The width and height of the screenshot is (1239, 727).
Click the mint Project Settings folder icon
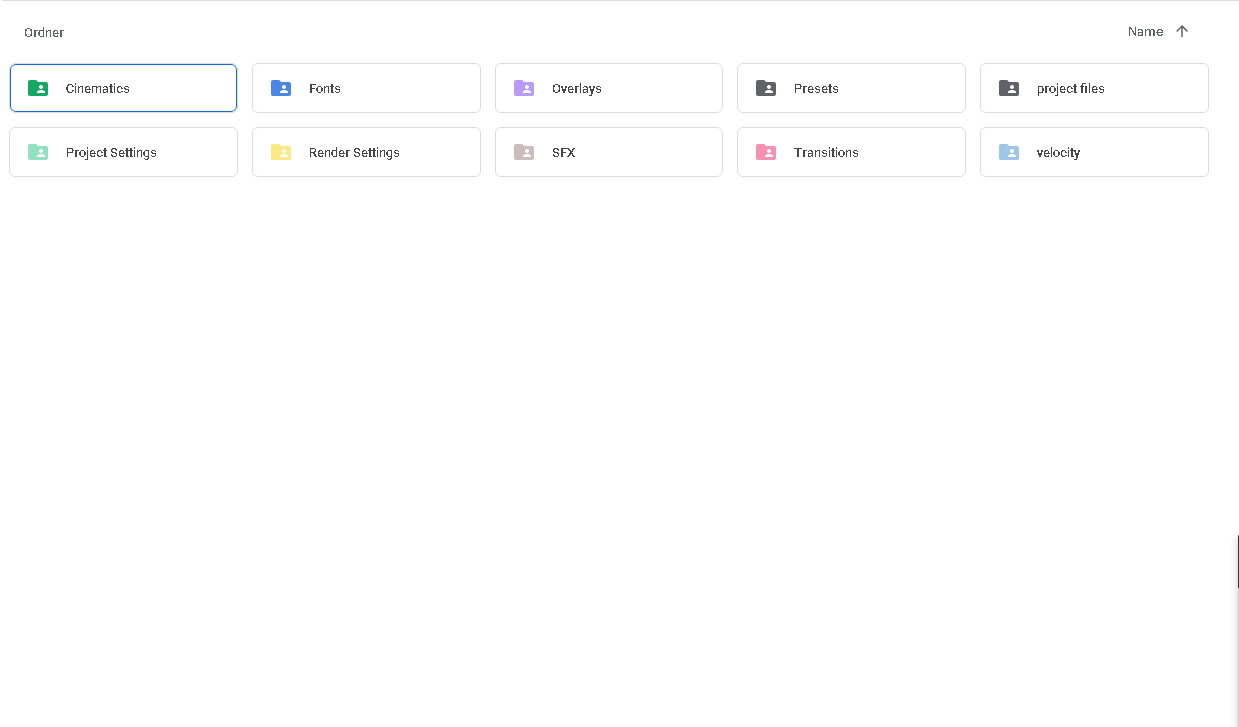pos(38,152)
